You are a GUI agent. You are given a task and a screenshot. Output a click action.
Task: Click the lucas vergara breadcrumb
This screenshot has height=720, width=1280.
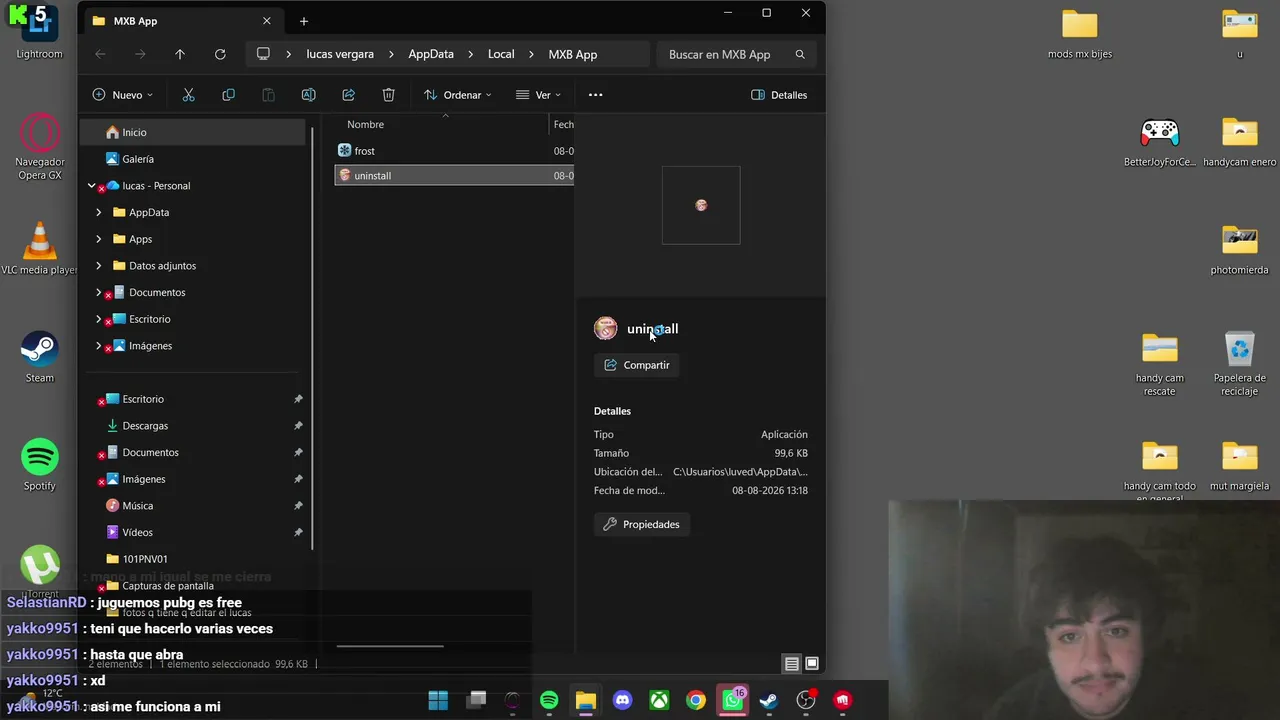pos(340,54)
